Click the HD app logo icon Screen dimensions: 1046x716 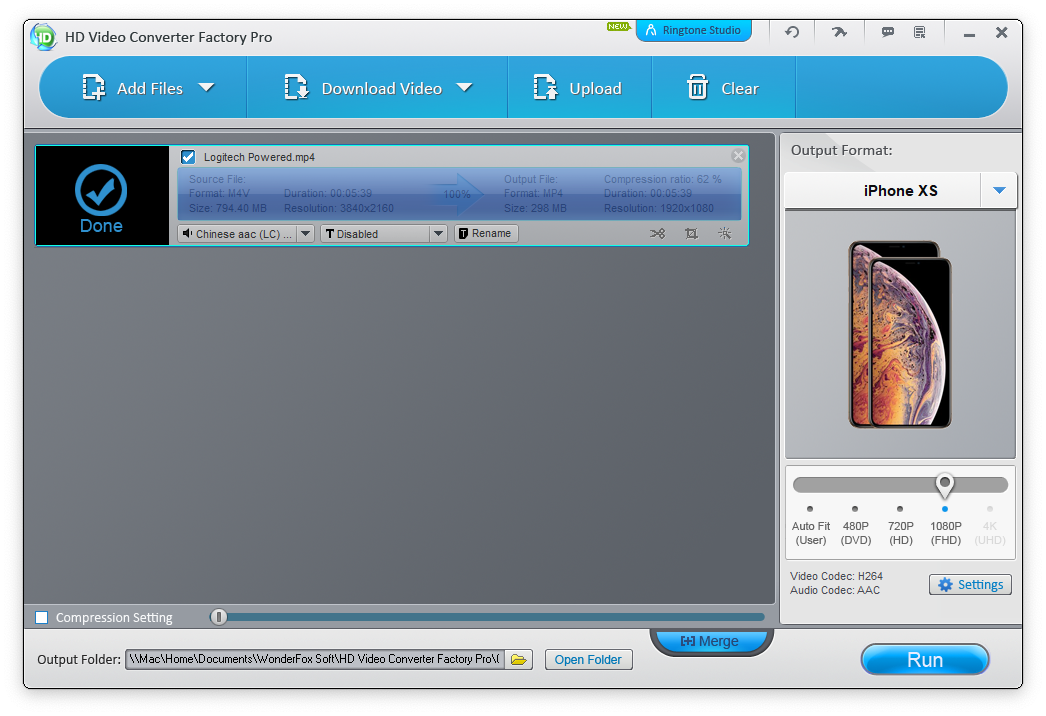click(44, 37)
